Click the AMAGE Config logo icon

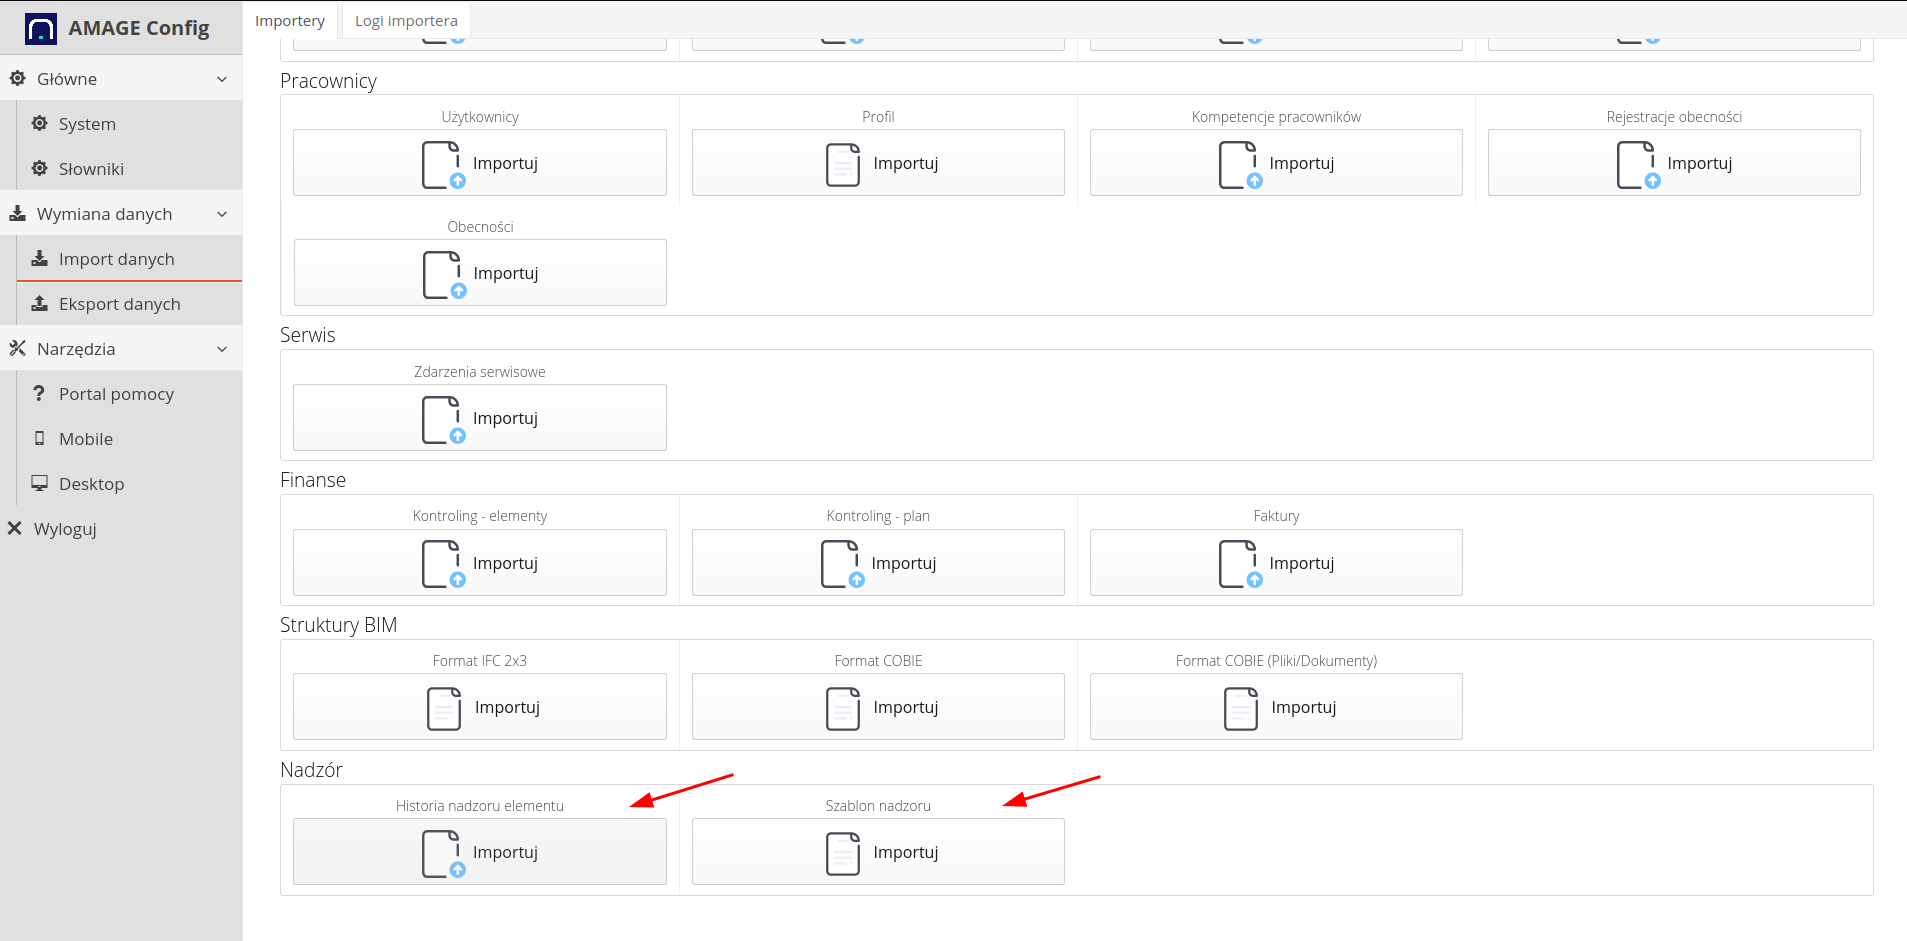click(41, 28)
